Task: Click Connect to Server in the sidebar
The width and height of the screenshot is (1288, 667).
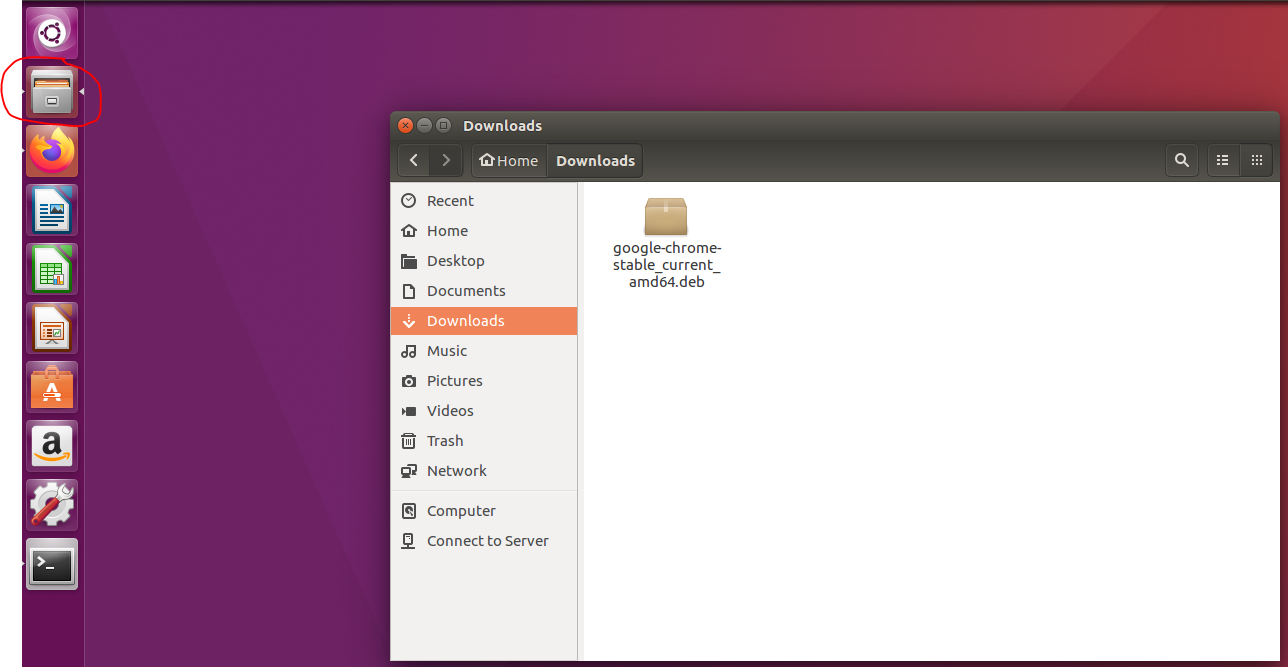Action: [484, 541]
